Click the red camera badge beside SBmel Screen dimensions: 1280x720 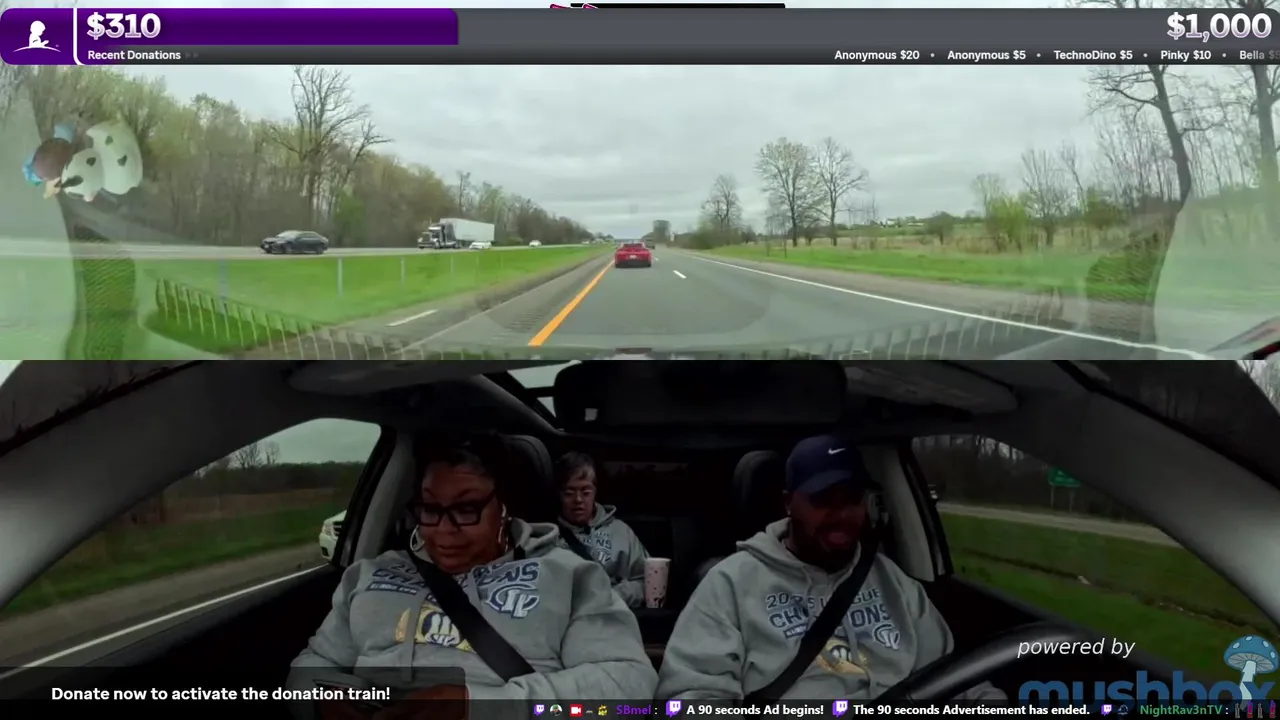pyautogui.click(x=575, y=710)
